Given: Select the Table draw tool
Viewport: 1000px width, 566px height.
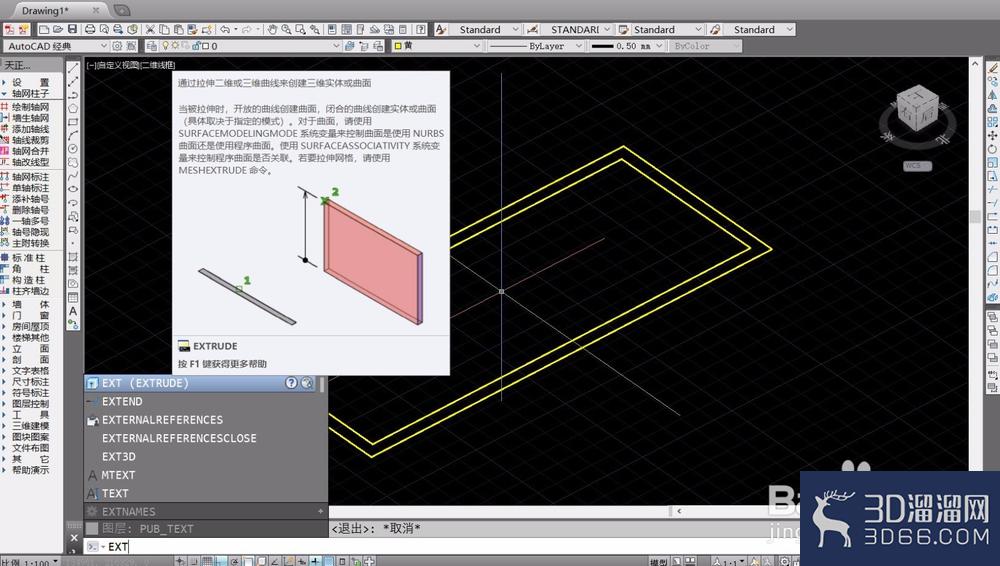Looking at the screenshot, I should tap(73, 297).
